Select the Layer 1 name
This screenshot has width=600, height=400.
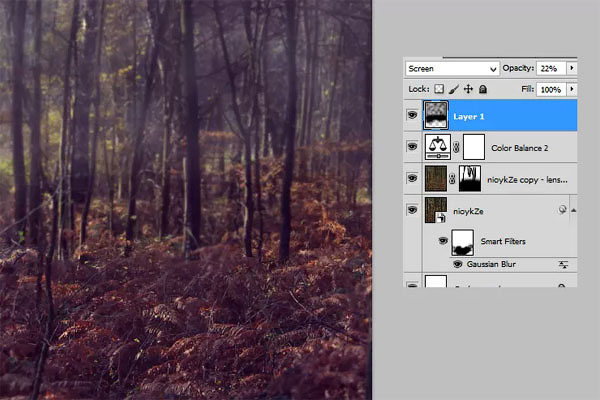coord(469,117)
